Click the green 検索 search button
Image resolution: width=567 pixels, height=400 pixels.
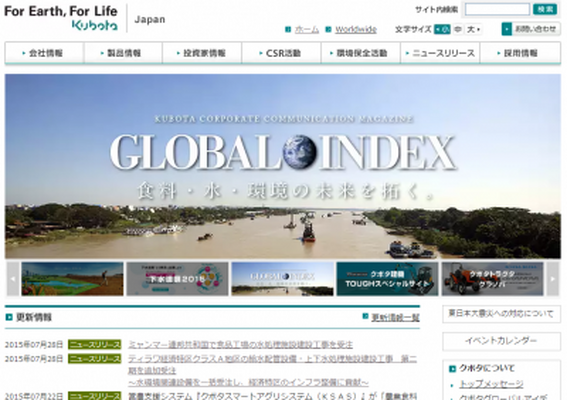click(545, 9)
